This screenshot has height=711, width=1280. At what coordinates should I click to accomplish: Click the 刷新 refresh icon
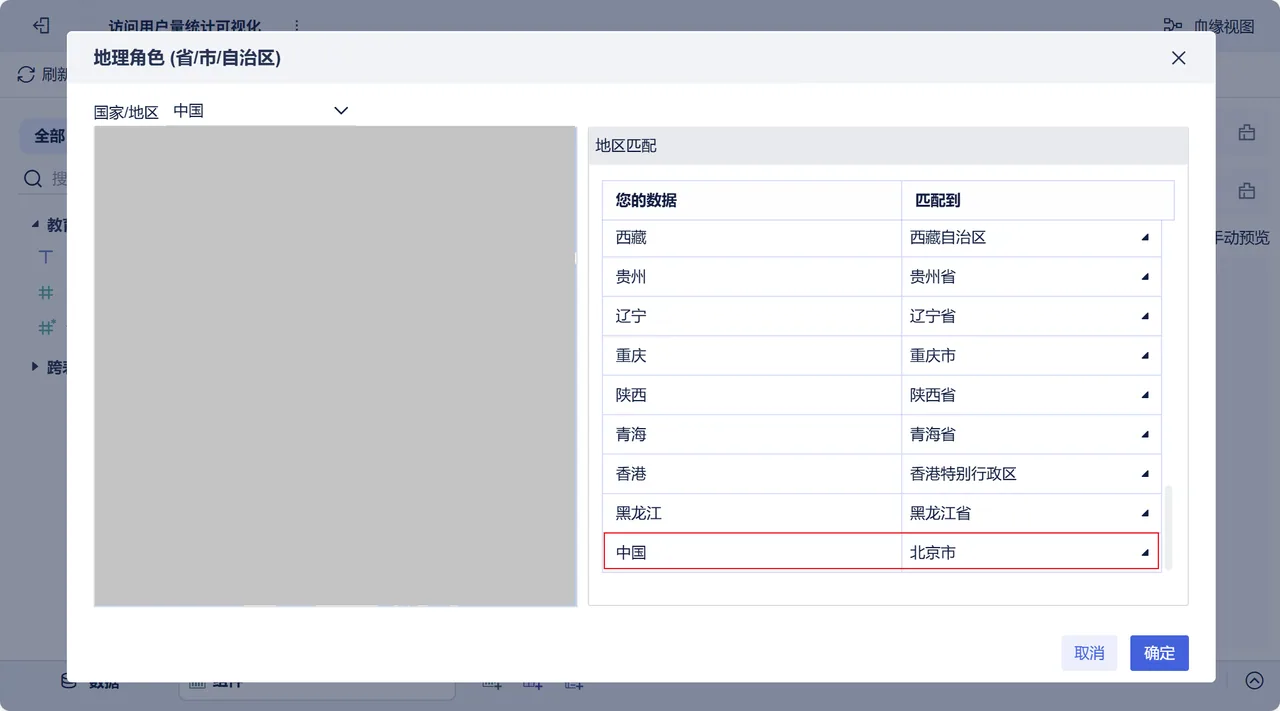[26, 74]
